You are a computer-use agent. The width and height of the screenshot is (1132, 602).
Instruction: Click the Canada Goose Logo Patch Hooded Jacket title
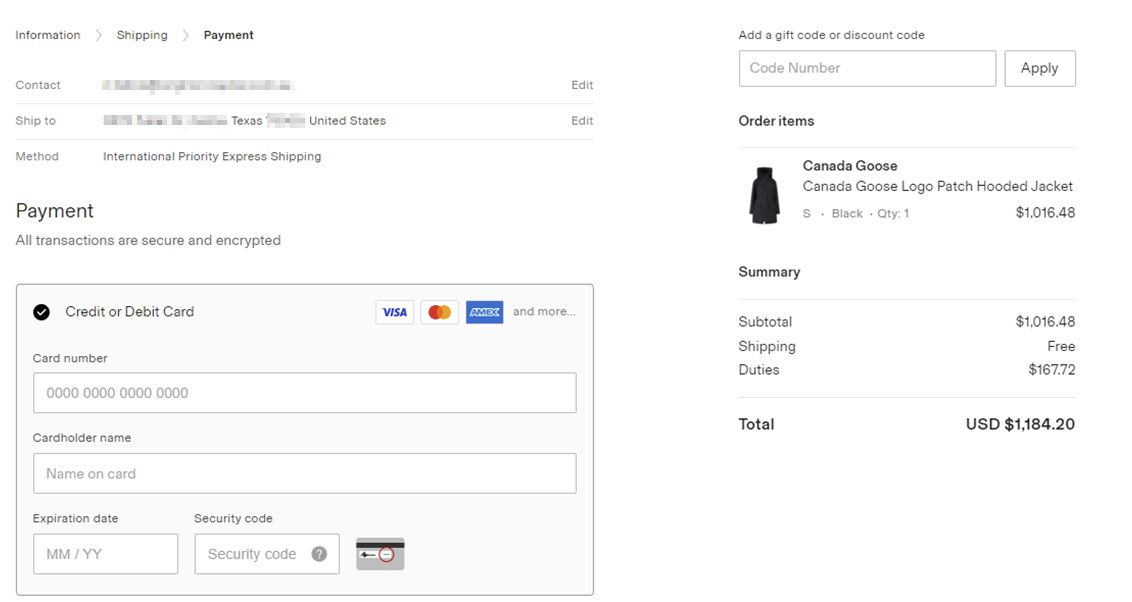click(x=938, y=186)
